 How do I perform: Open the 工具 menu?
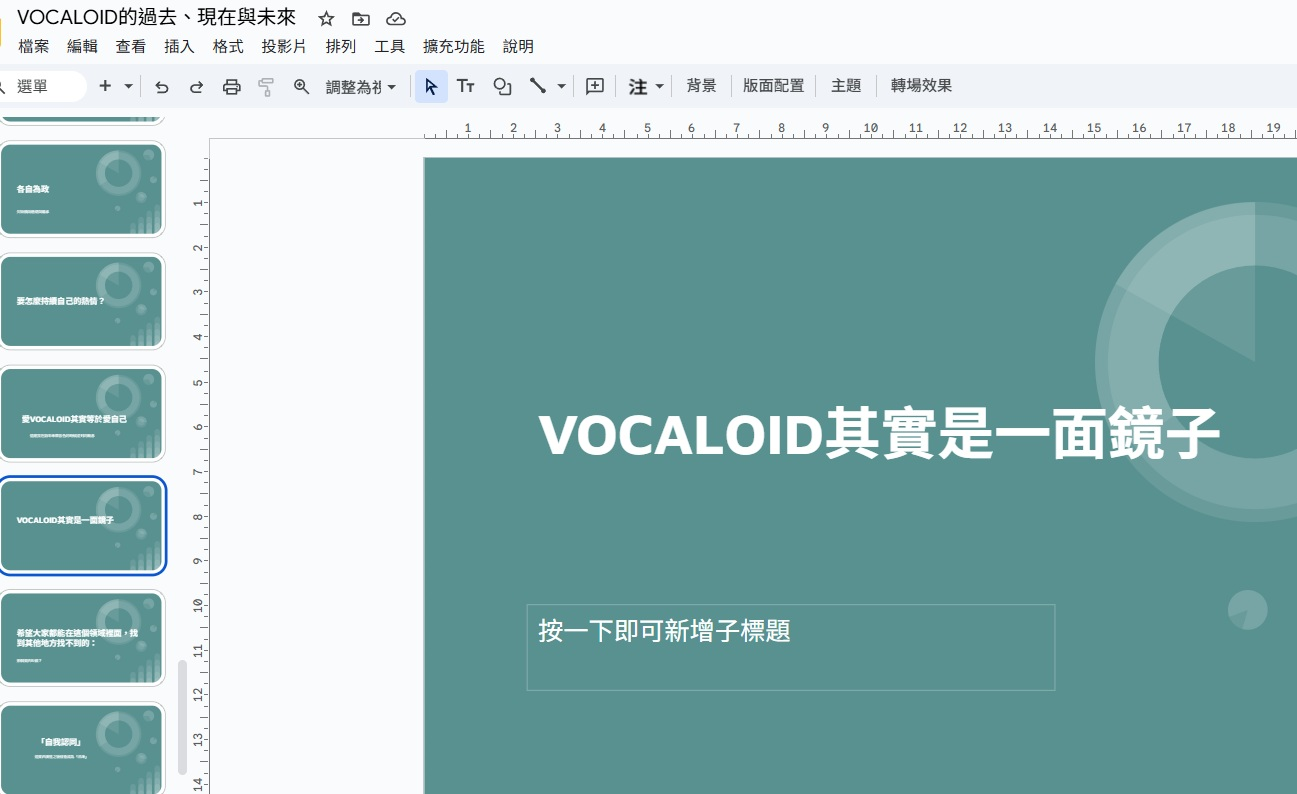[x=389, y=46]
